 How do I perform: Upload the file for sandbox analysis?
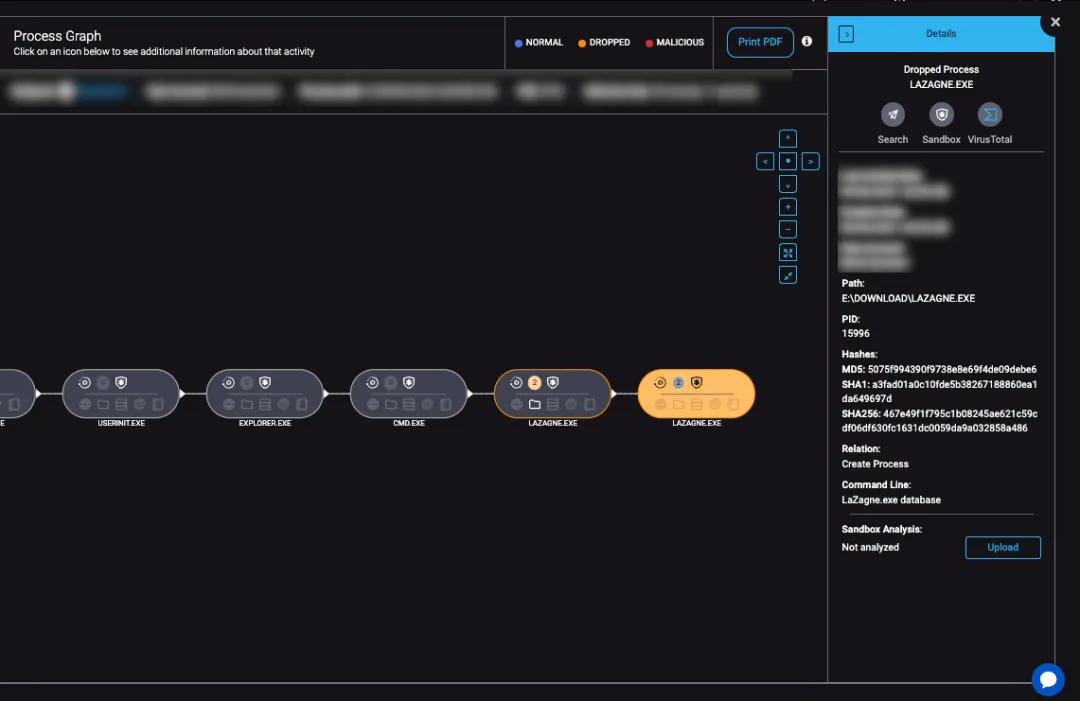1002,547
